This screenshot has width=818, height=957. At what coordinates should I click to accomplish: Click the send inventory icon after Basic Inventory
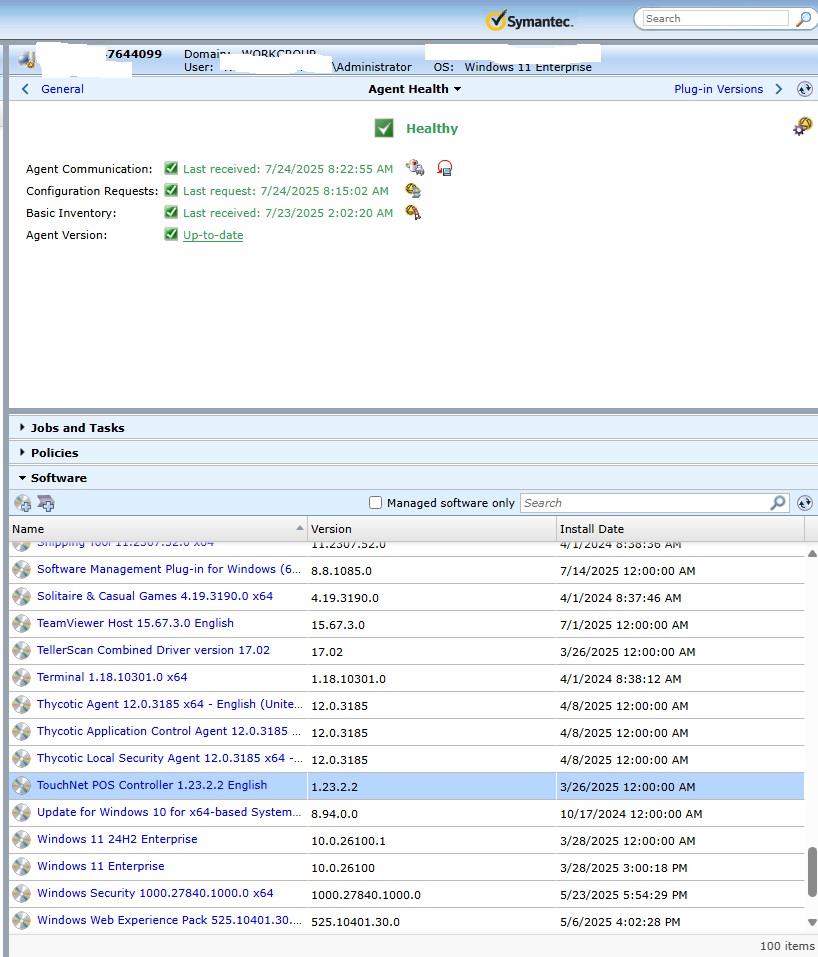413,212
